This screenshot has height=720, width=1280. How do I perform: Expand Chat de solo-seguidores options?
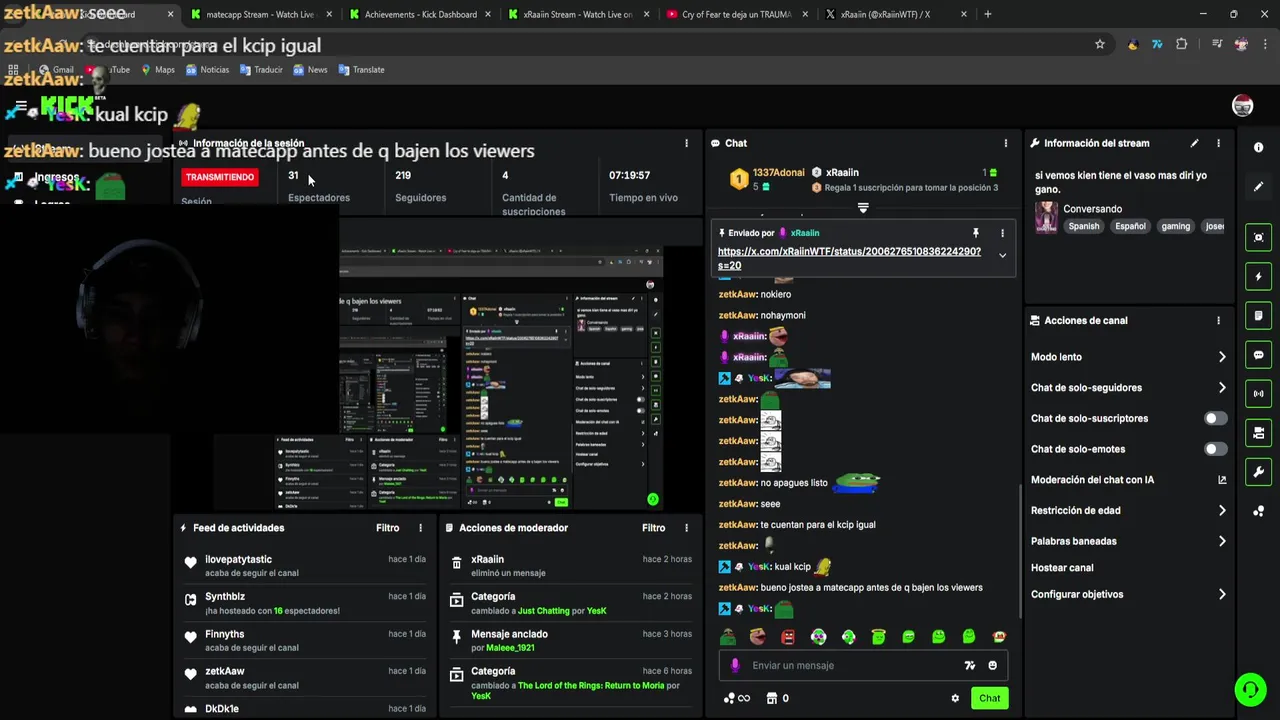coord(1222,388)
